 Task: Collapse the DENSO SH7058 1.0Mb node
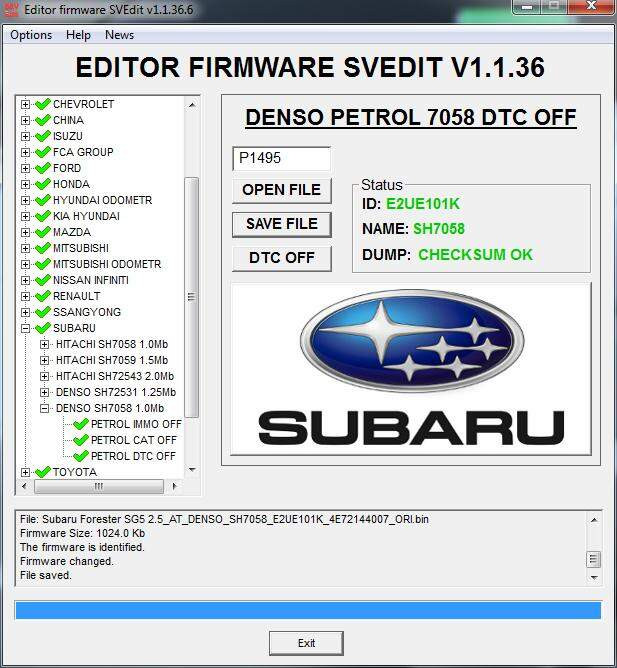point(44,409)
